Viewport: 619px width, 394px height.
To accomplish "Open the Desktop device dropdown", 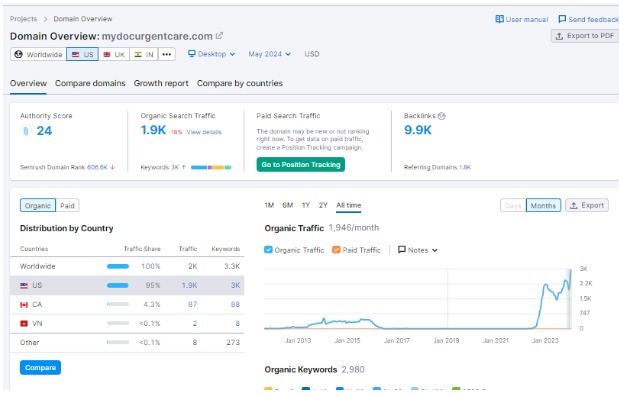I will [x=211, y=54].
